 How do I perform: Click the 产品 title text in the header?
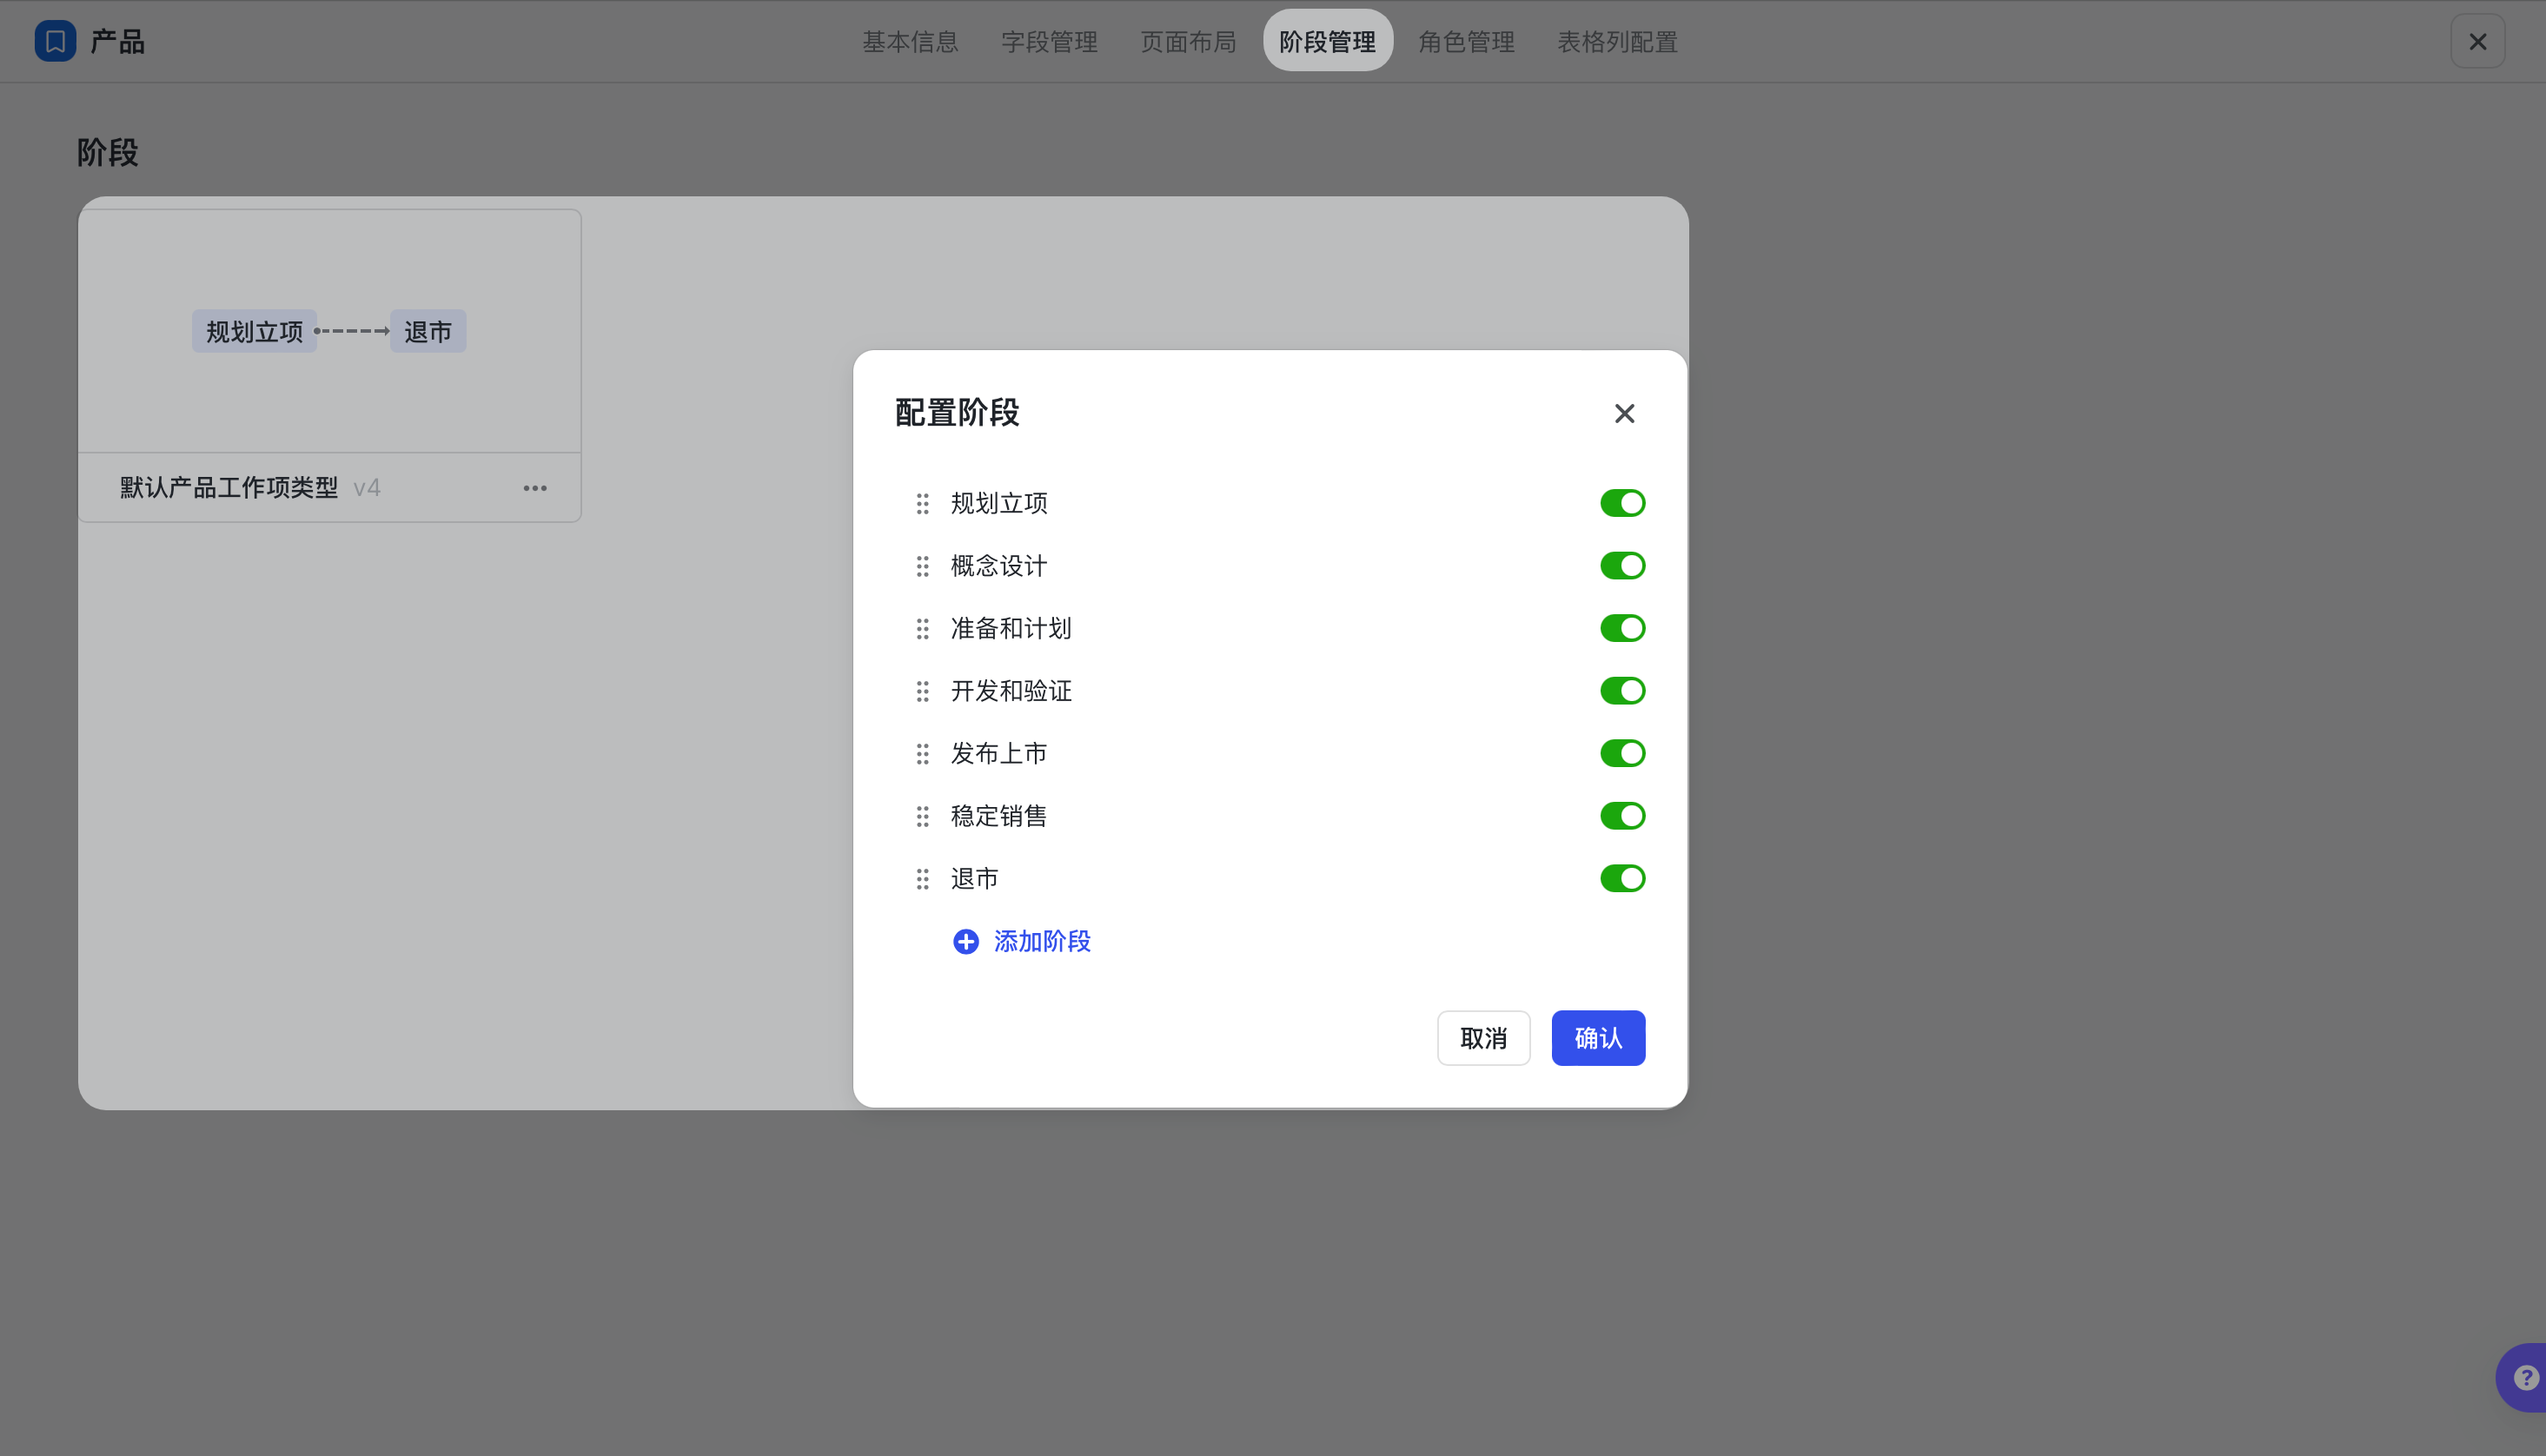[x=118, y=41]
